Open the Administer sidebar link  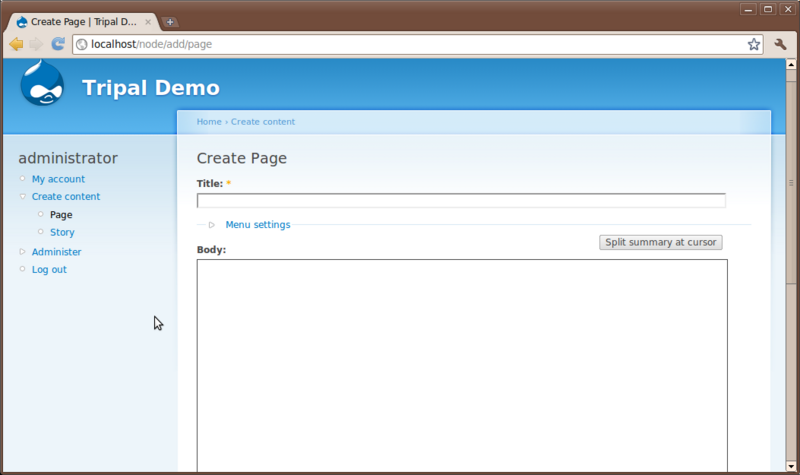[56, 252]
